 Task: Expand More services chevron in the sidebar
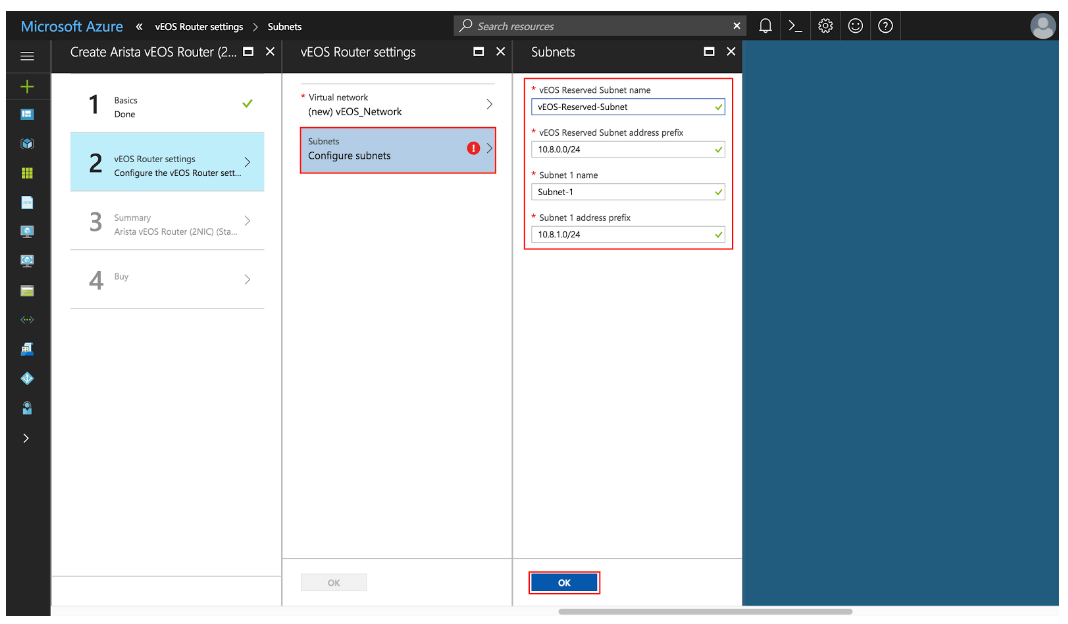click(x=26, y=438)
